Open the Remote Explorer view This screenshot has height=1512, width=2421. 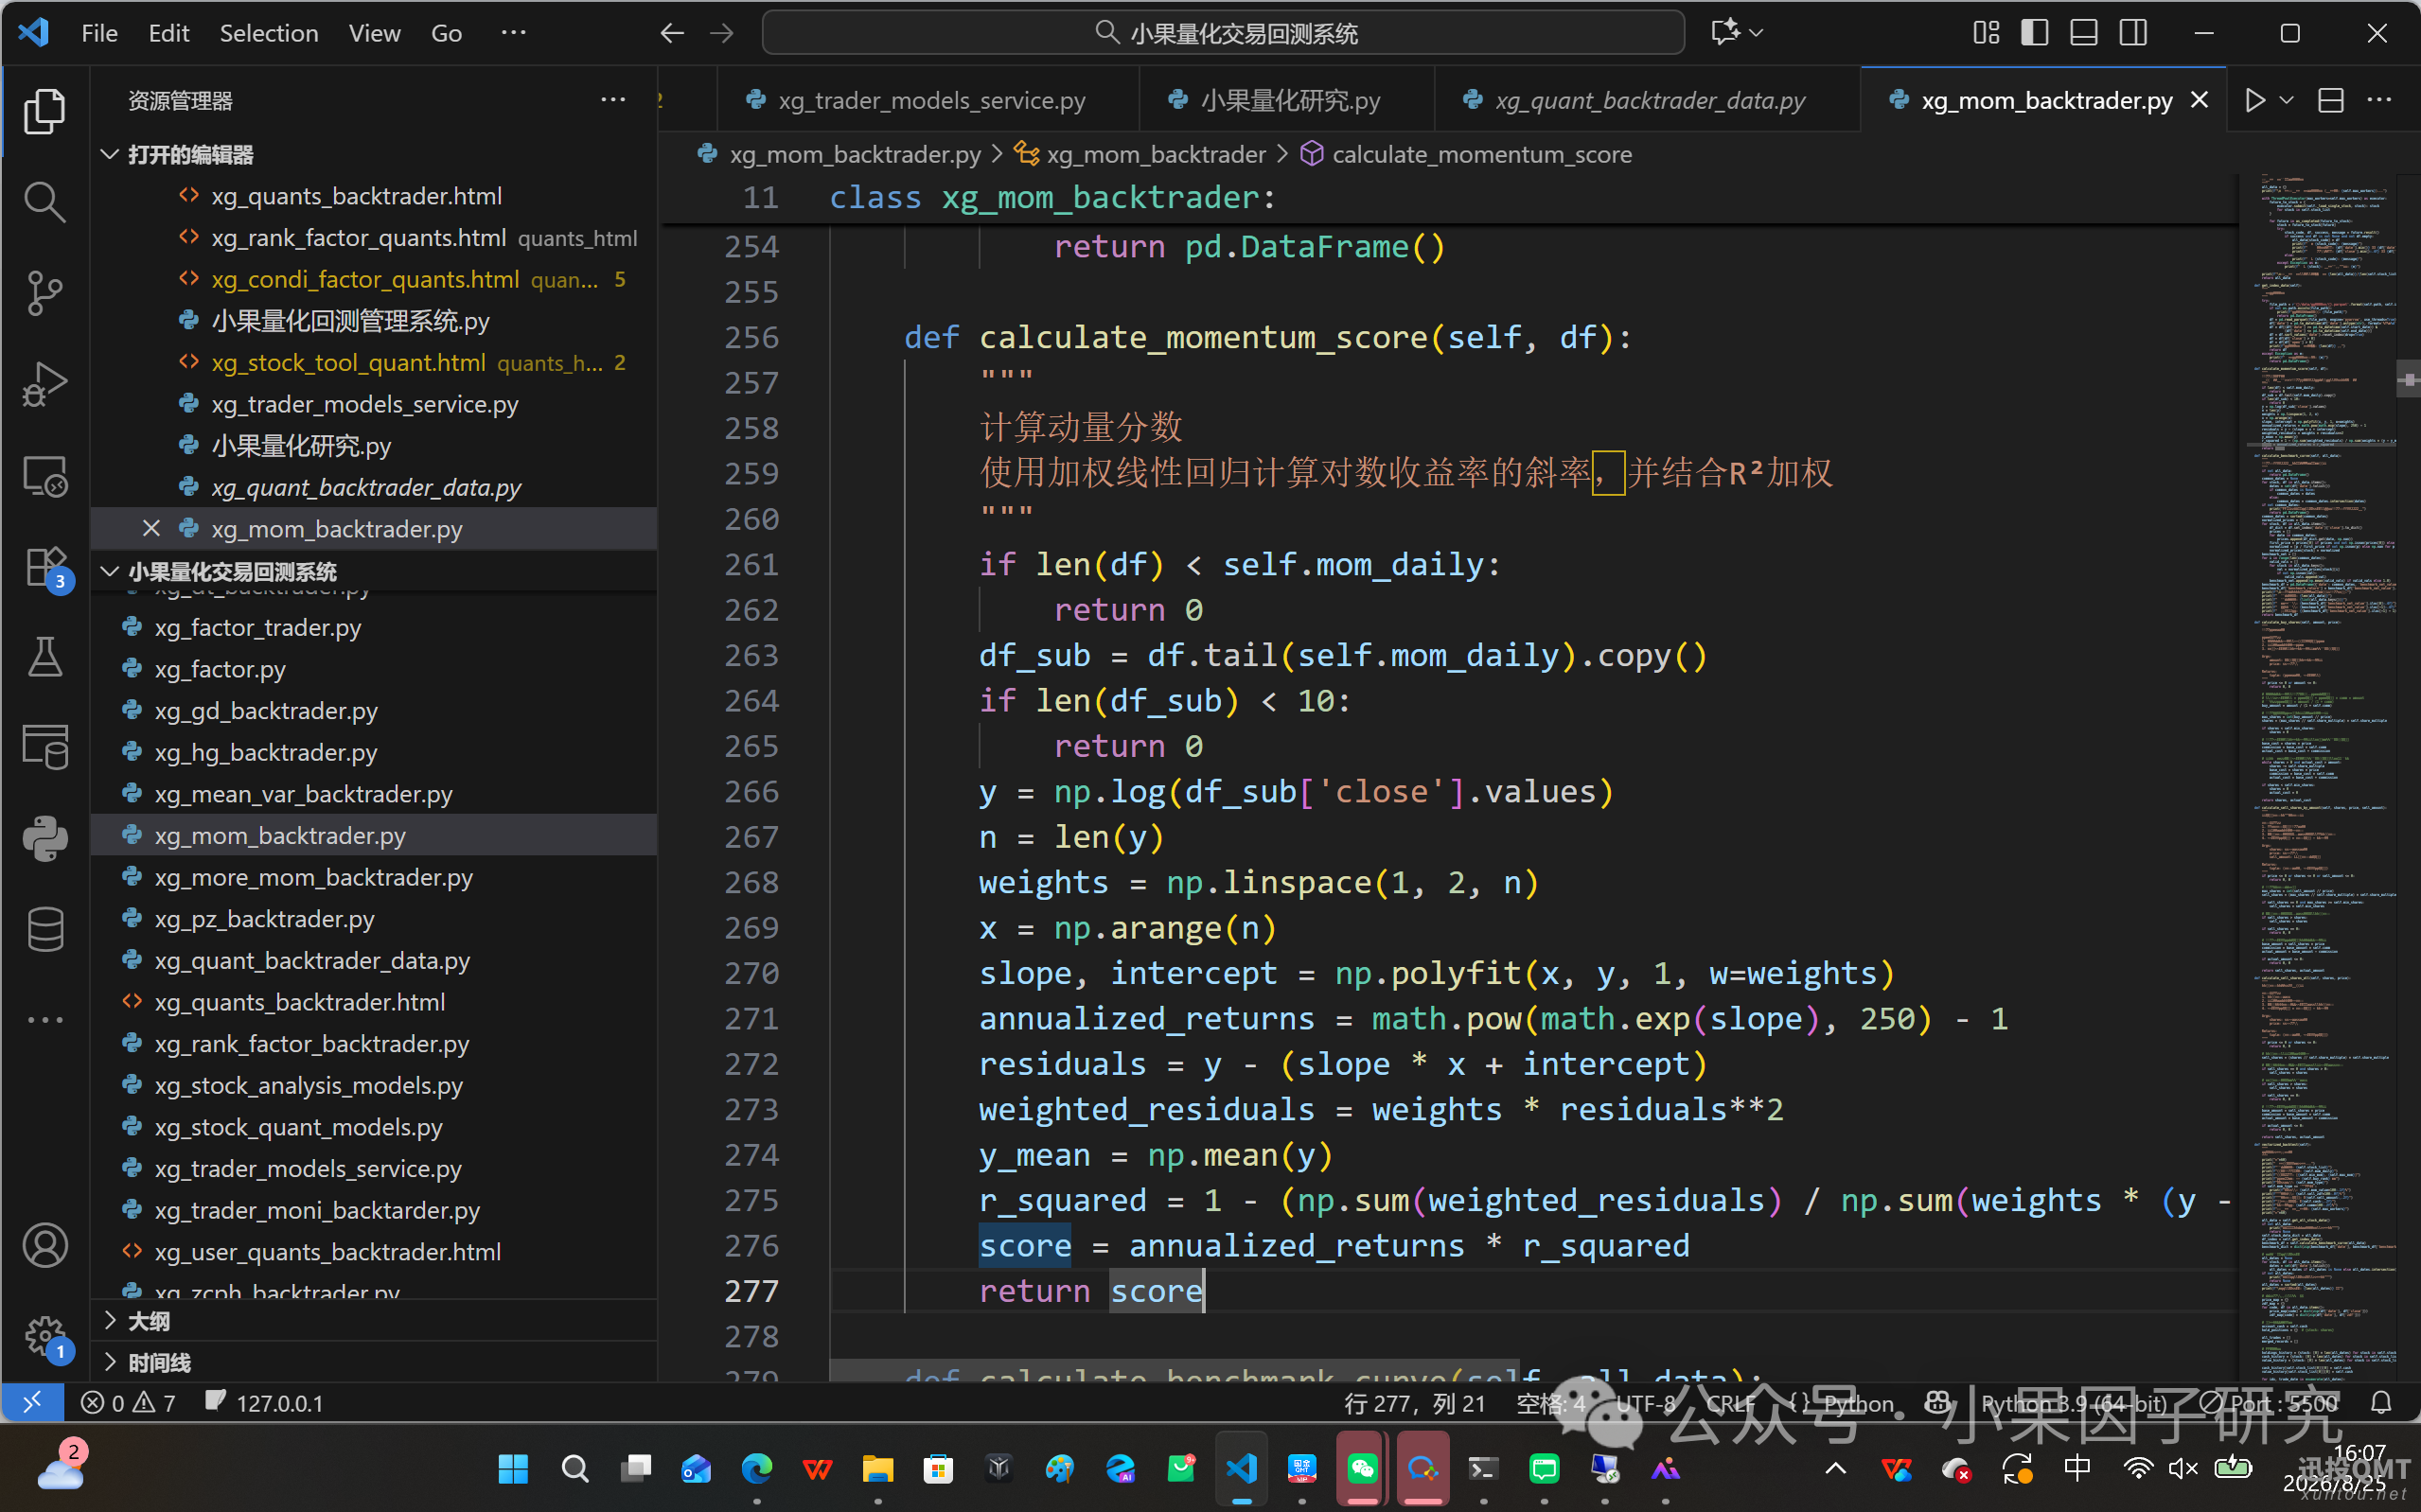click(44, 476)
